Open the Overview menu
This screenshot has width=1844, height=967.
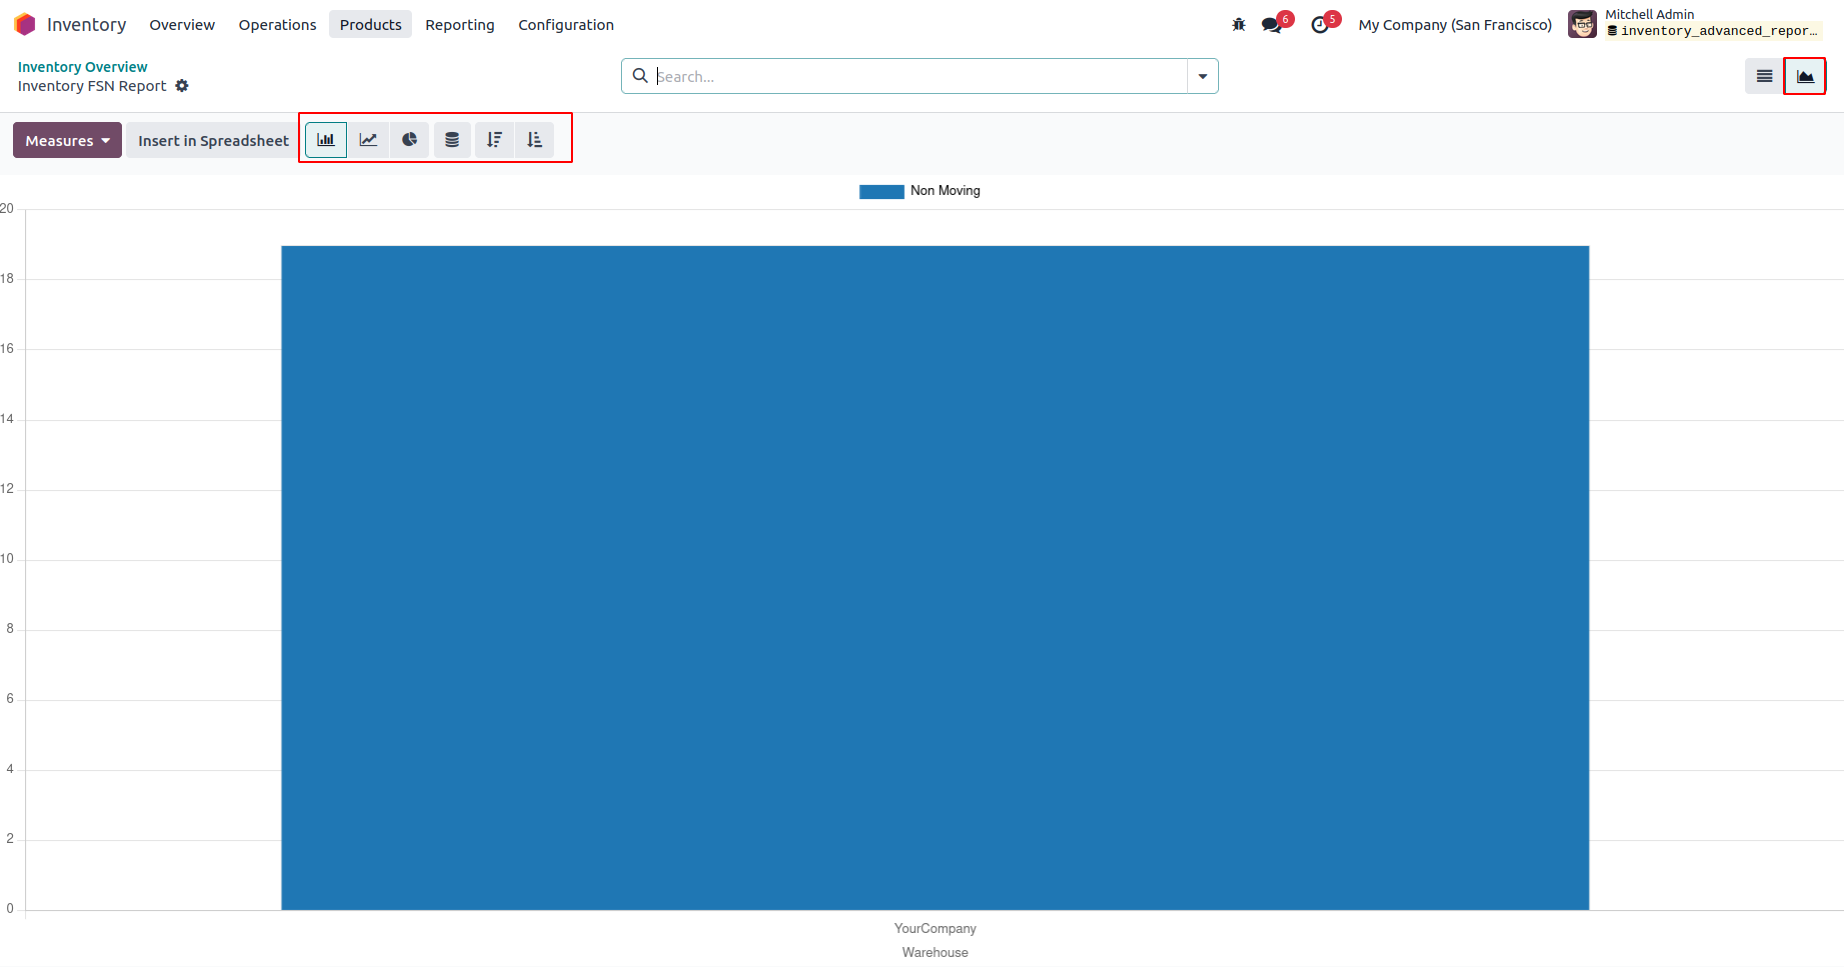[x=182, y=24]
